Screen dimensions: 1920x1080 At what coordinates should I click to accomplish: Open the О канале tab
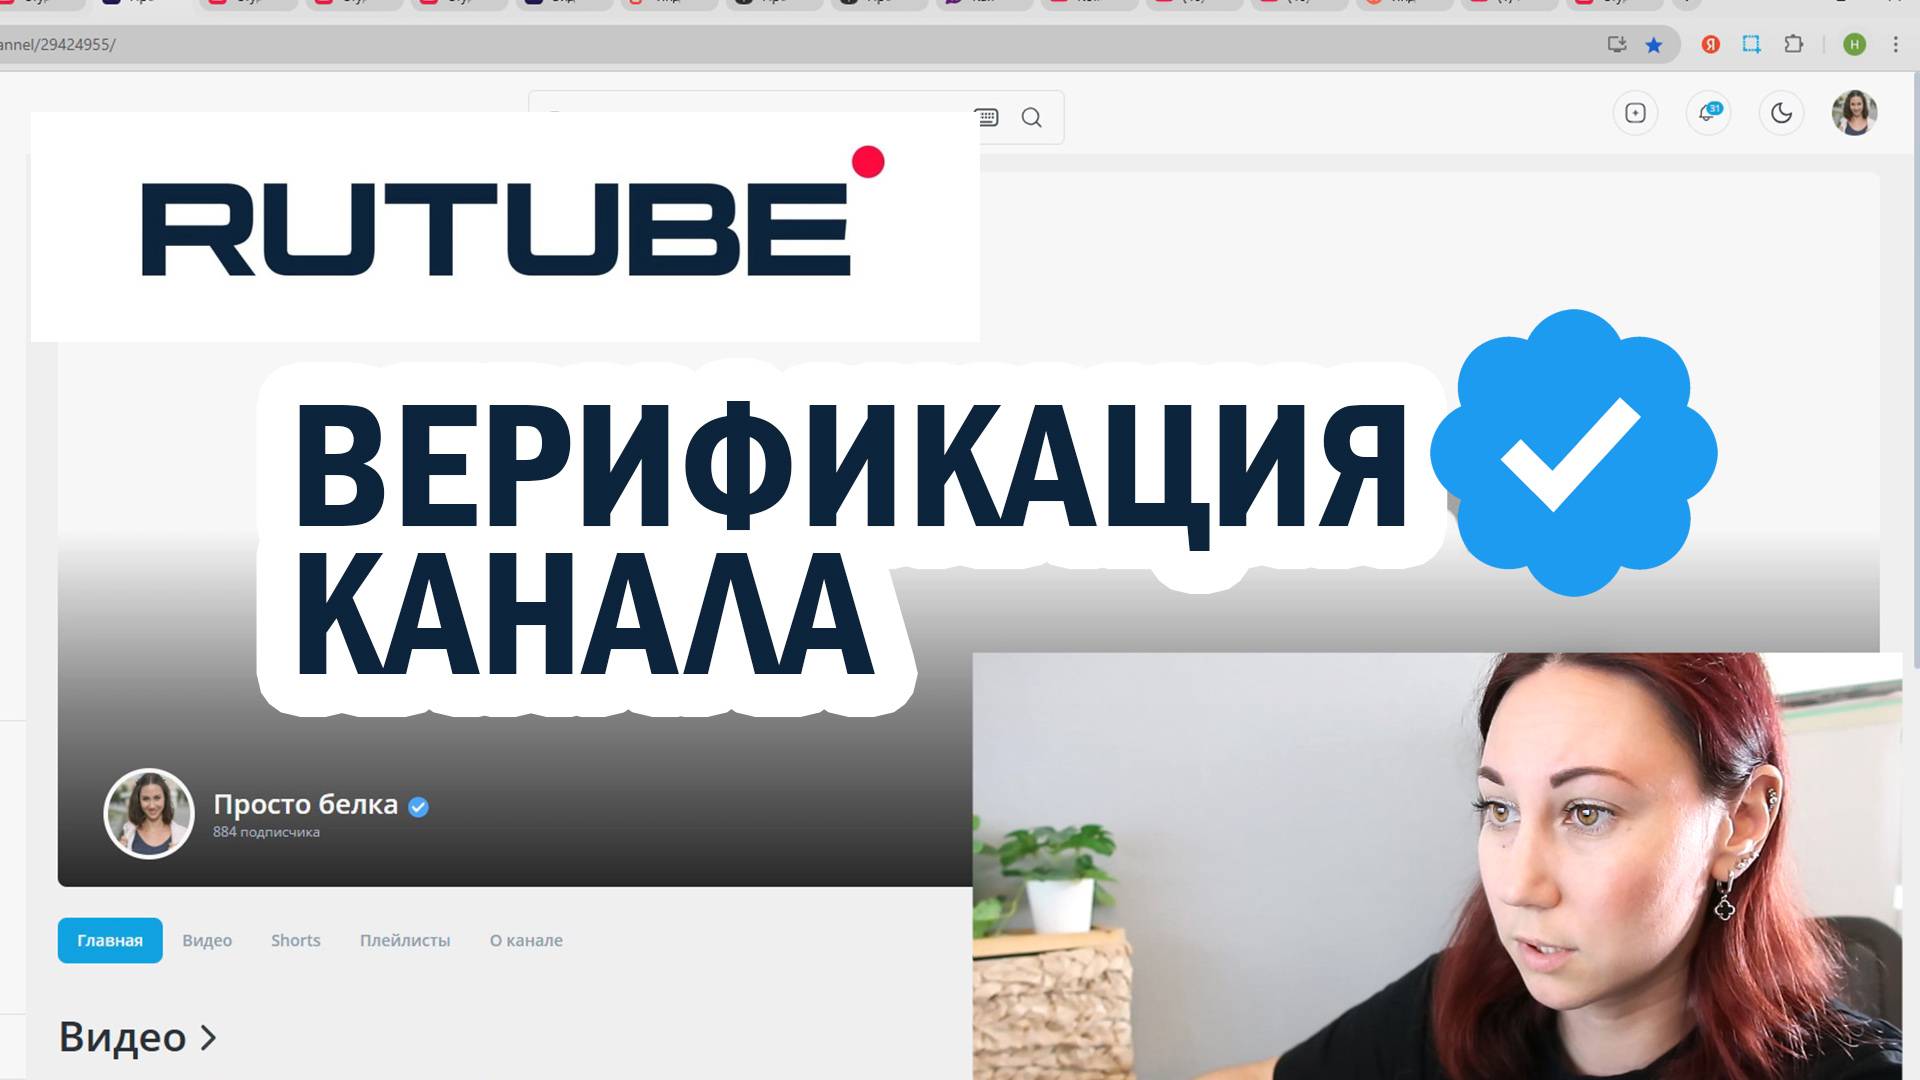point(526,940)
